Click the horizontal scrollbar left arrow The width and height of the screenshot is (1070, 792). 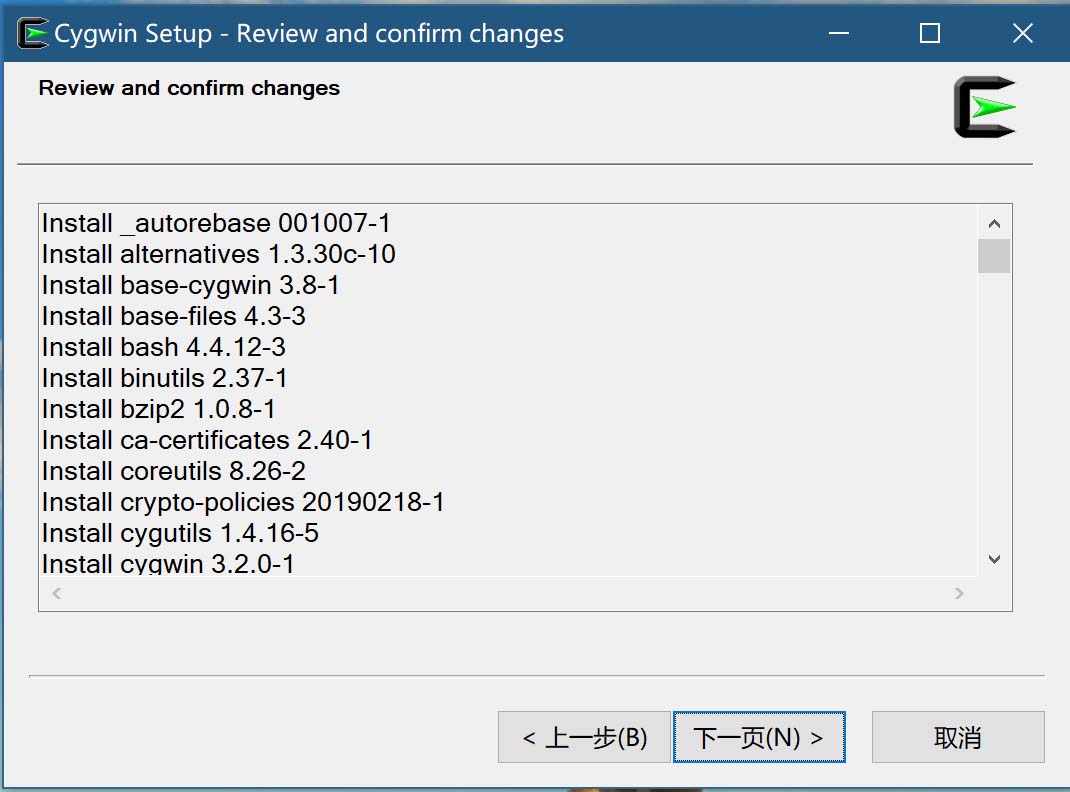[57, 594]
